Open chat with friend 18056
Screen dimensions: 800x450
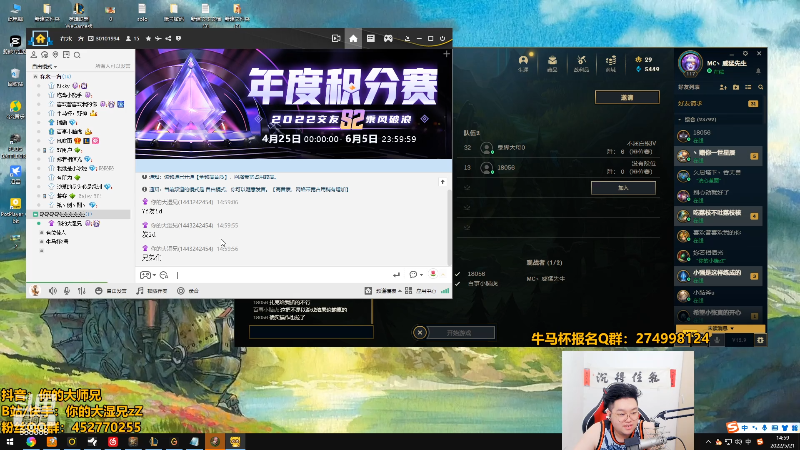pos(718,136)
